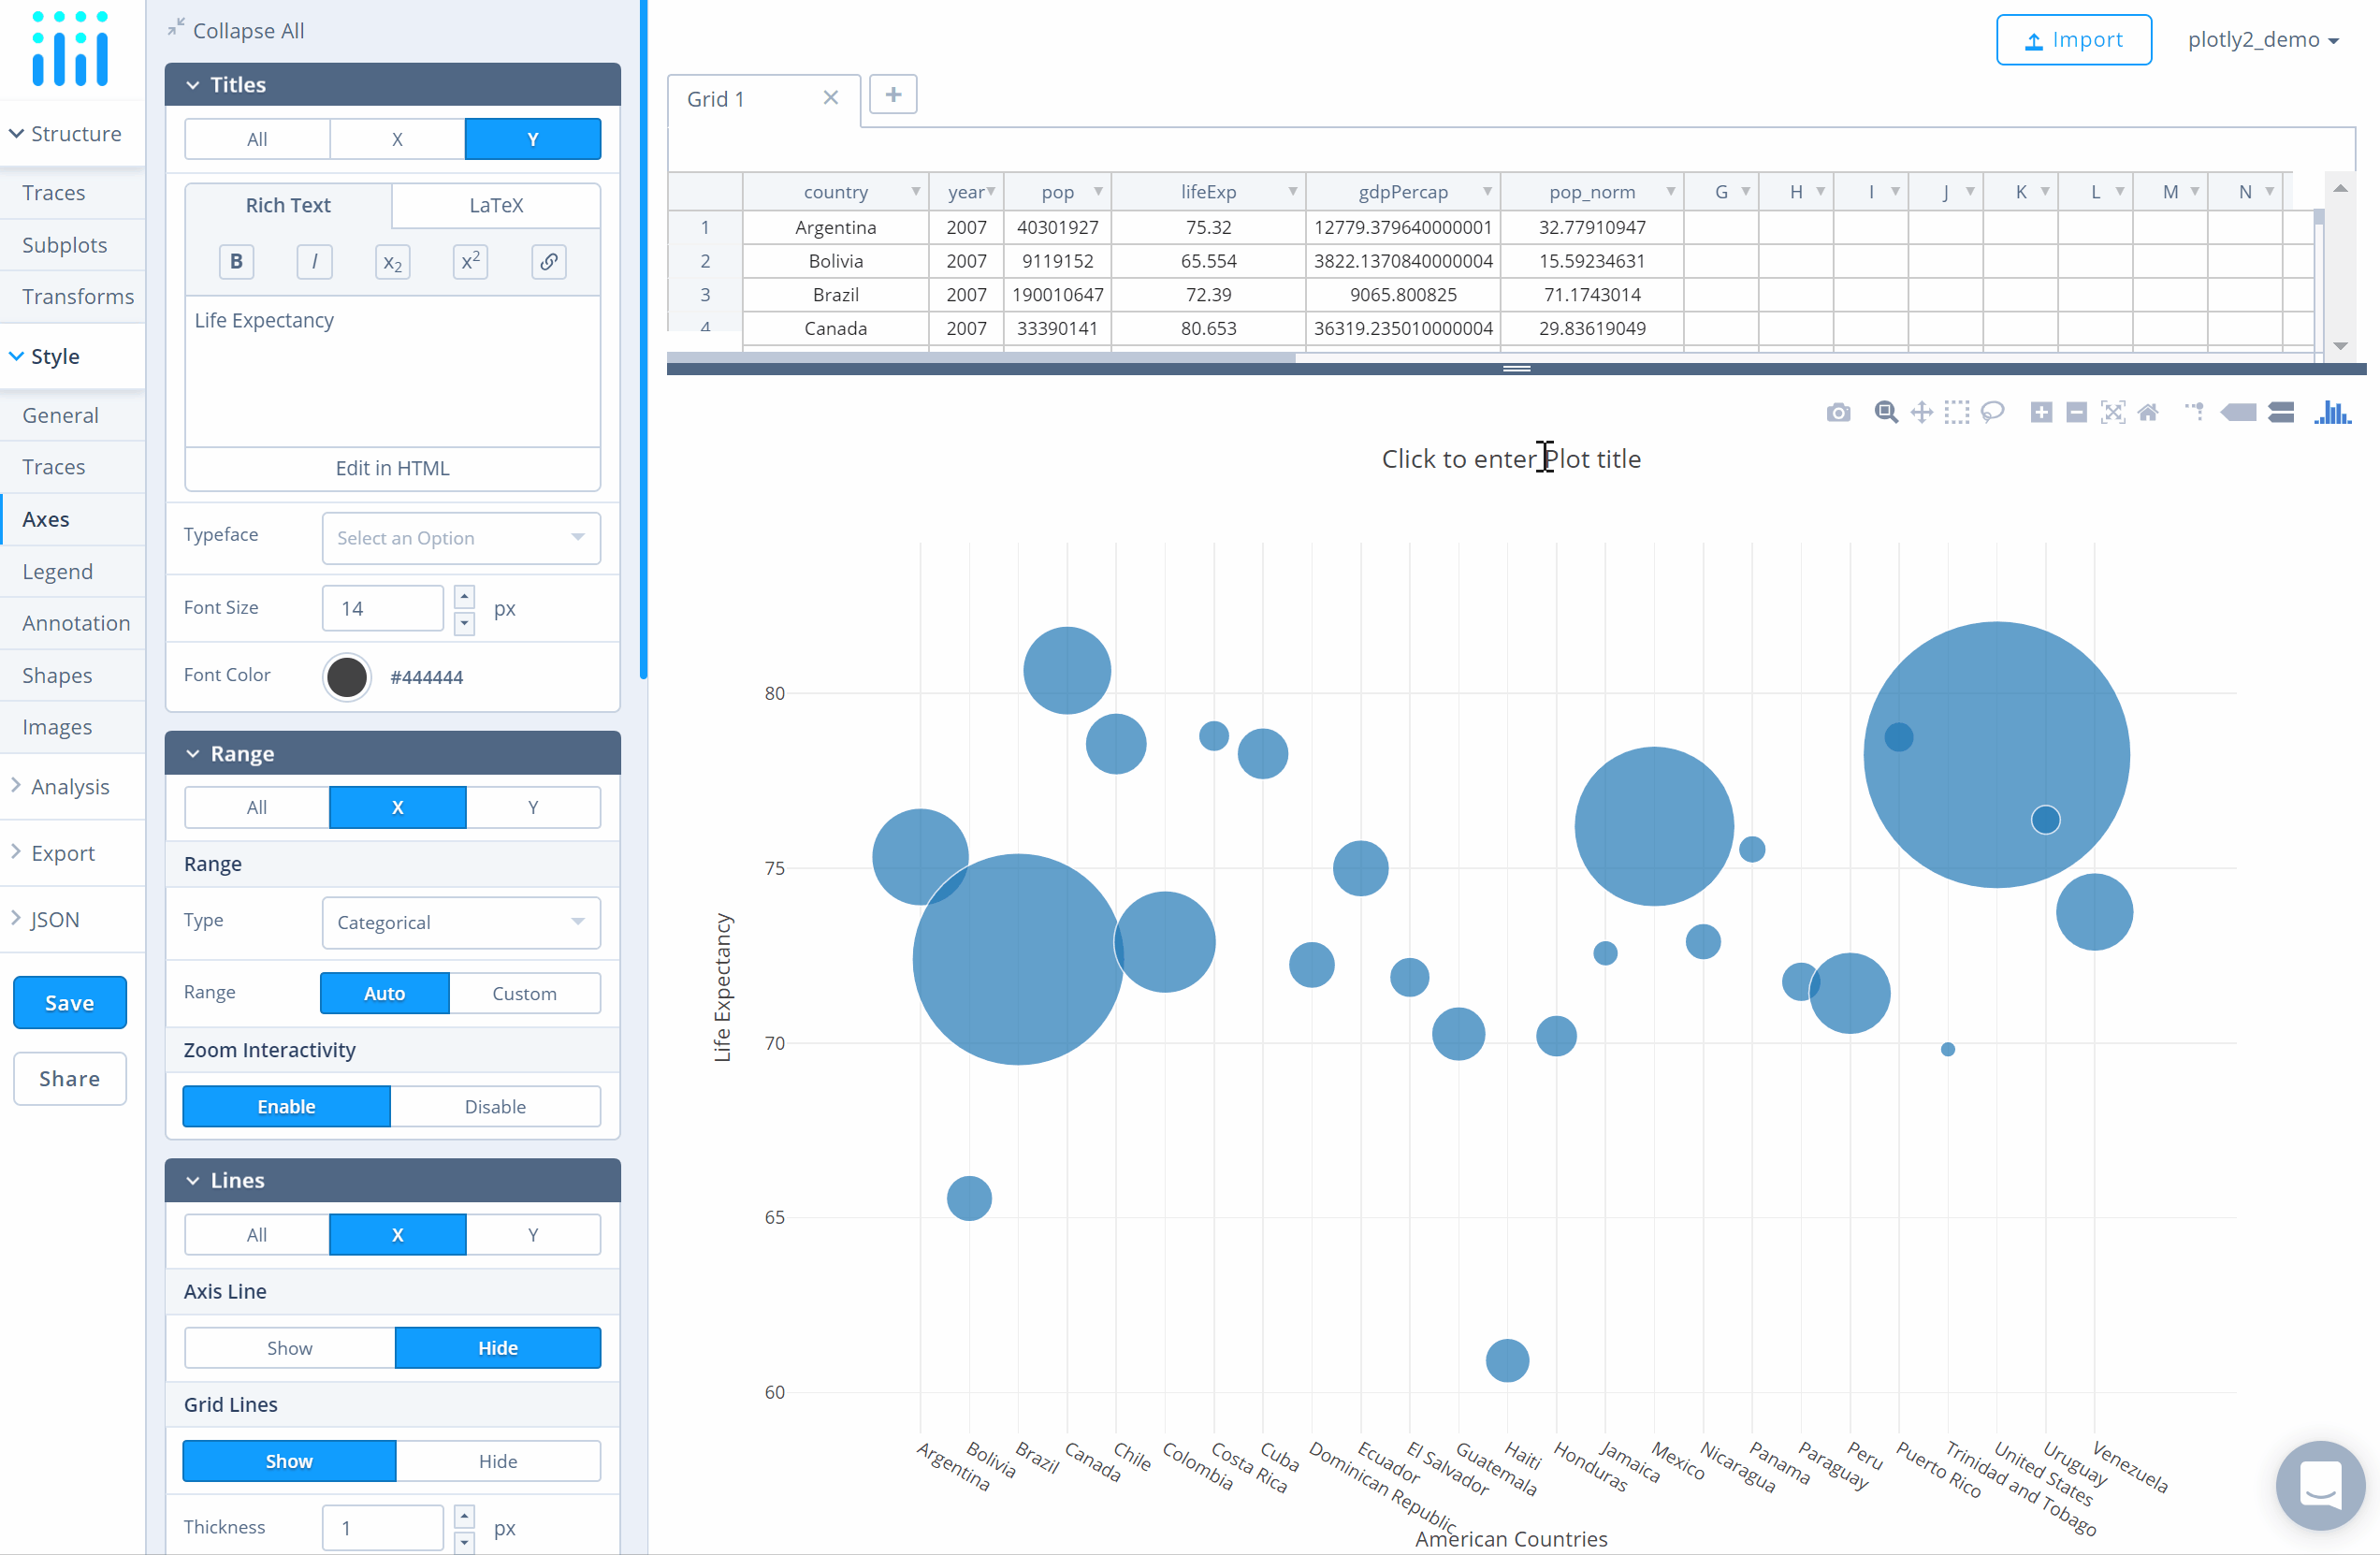Click the Autoscale icon in plot toolbar
The height and width of the screenshot is (1555, 2380).
[2112, 413]
